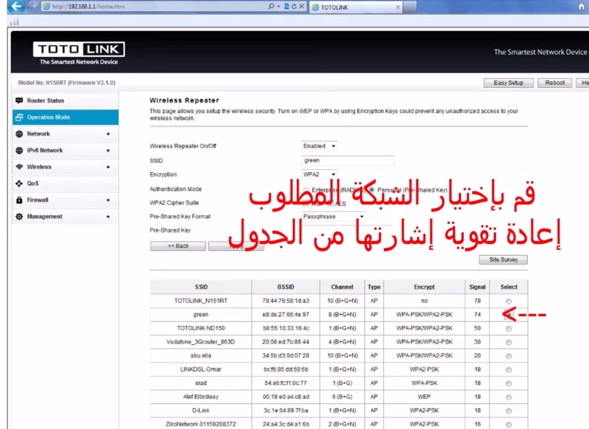The height and width of the screenshot is (429, 589).
Task: Click the Easy Setup button
Action: [508, 83]
